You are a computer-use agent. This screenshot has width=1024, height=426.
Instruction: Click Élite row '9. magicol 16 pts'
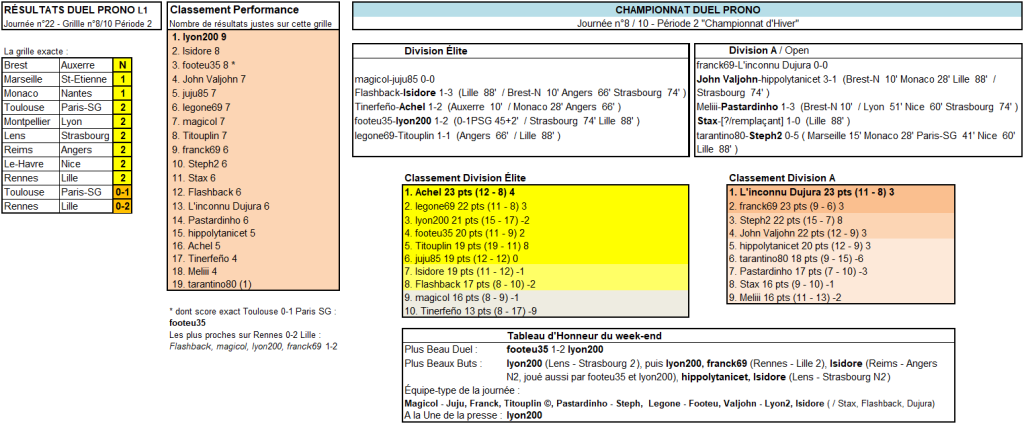[545, 297]
